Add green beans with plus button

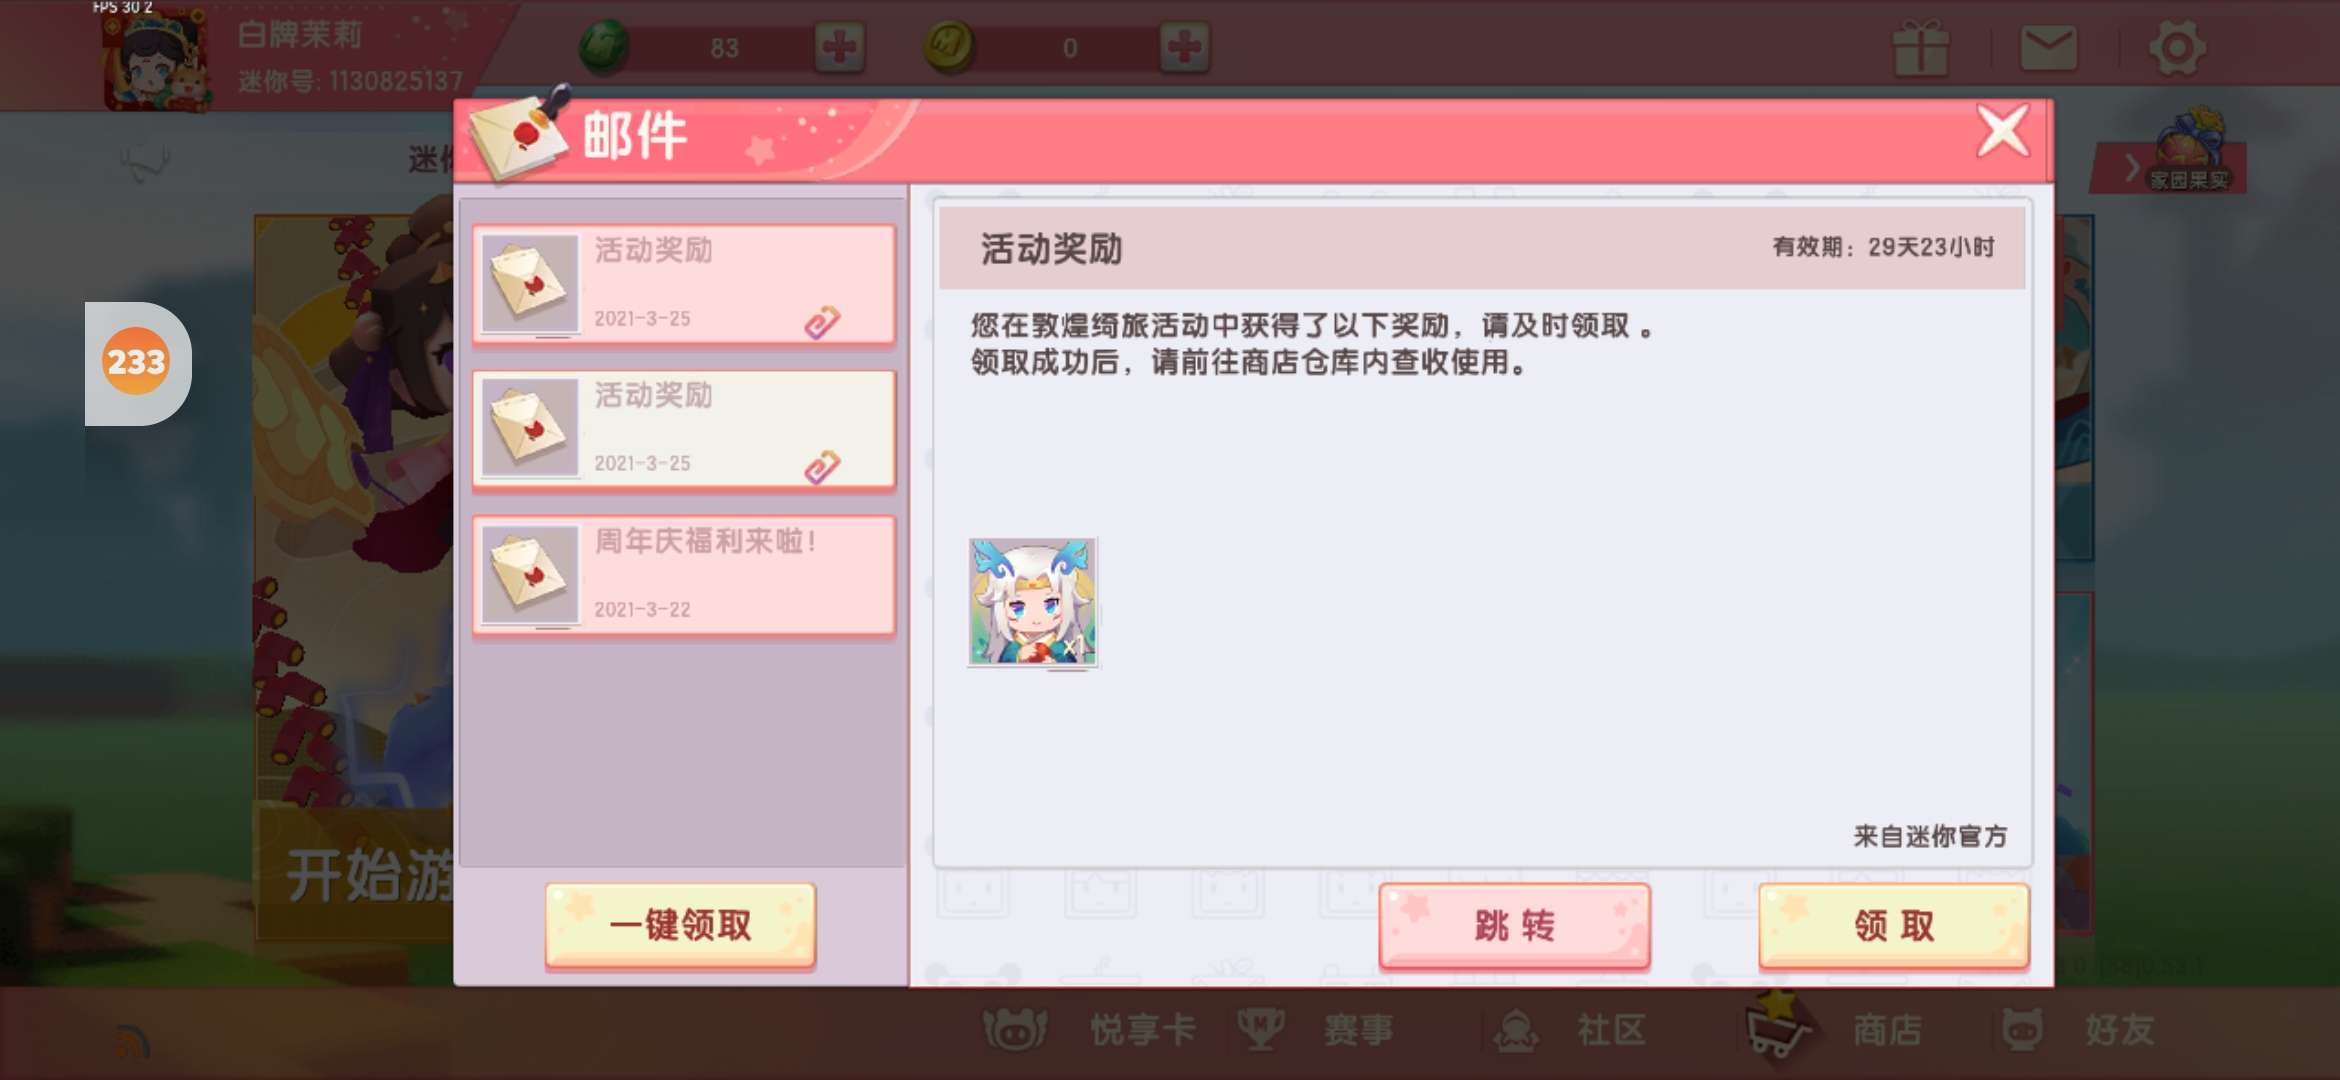[839, 47]
